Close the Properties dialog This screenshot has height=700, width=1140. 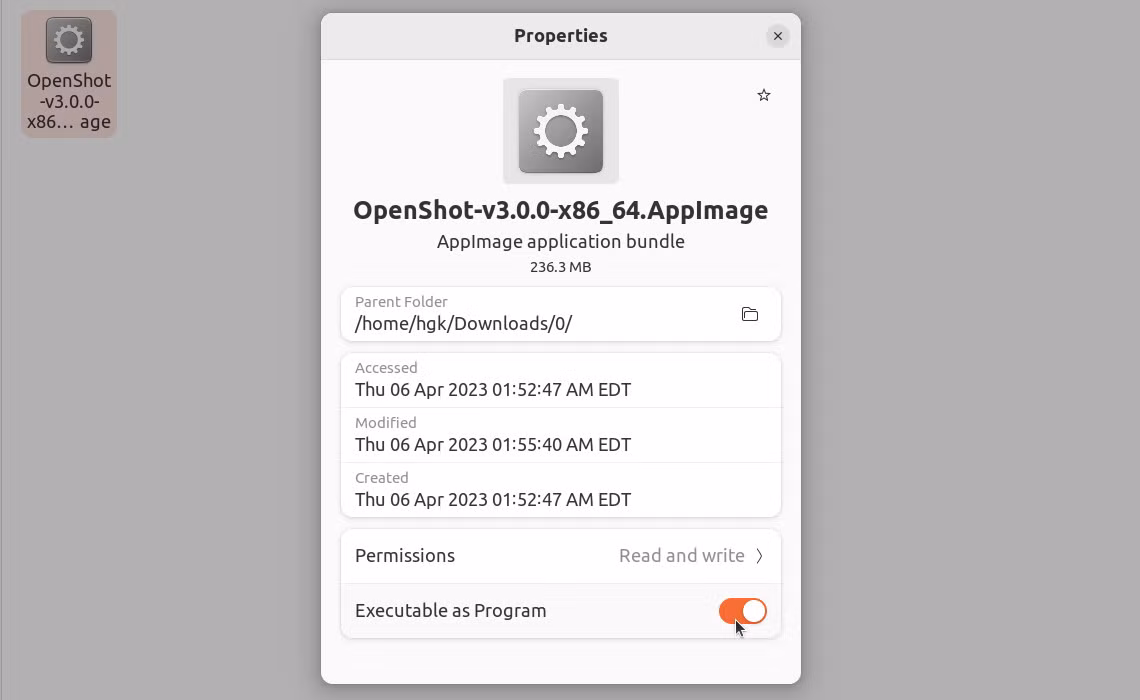coord(778,36)
